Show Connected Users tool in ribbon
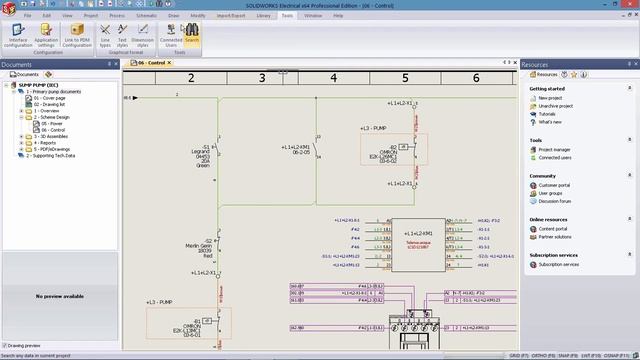 [x=171, y=35]
